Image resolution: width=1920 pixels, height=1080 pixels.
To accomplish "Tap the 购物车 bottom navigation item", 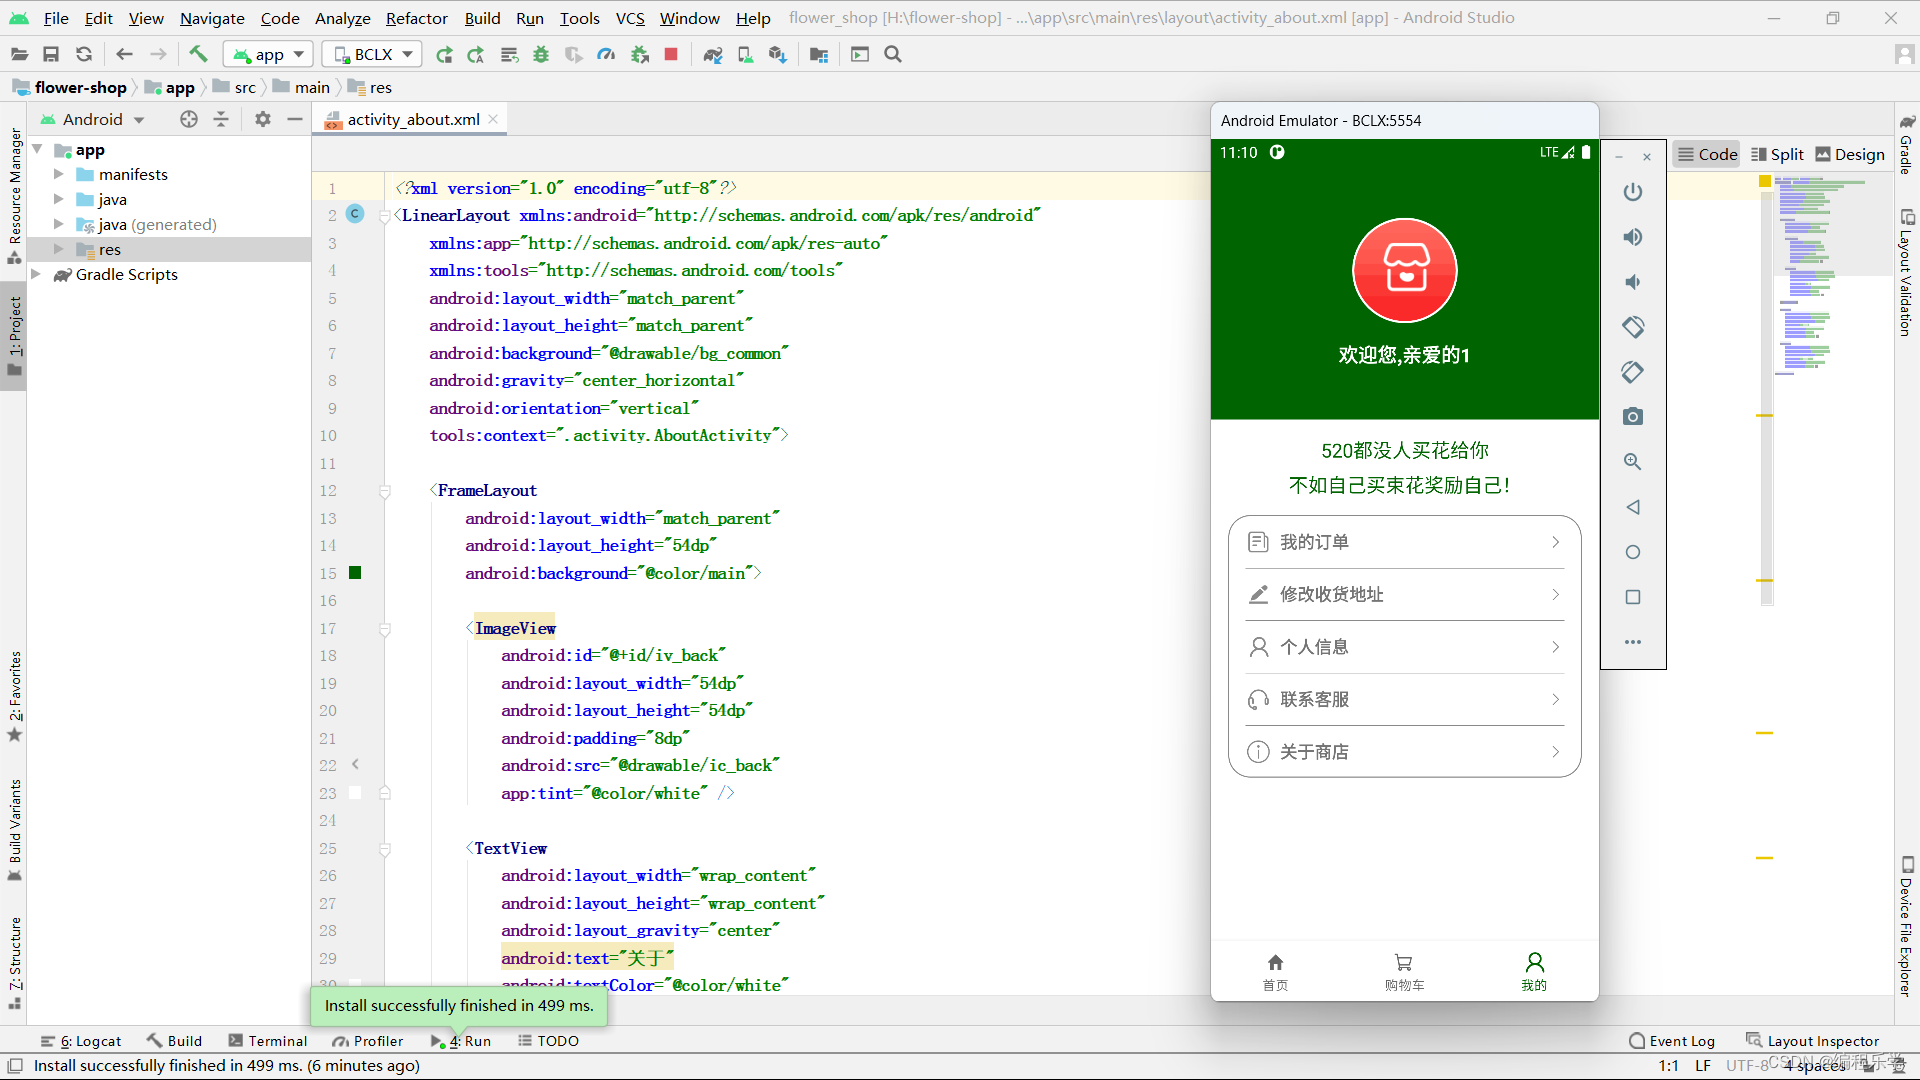I will pyautogui.click(x=1404, y=971).
